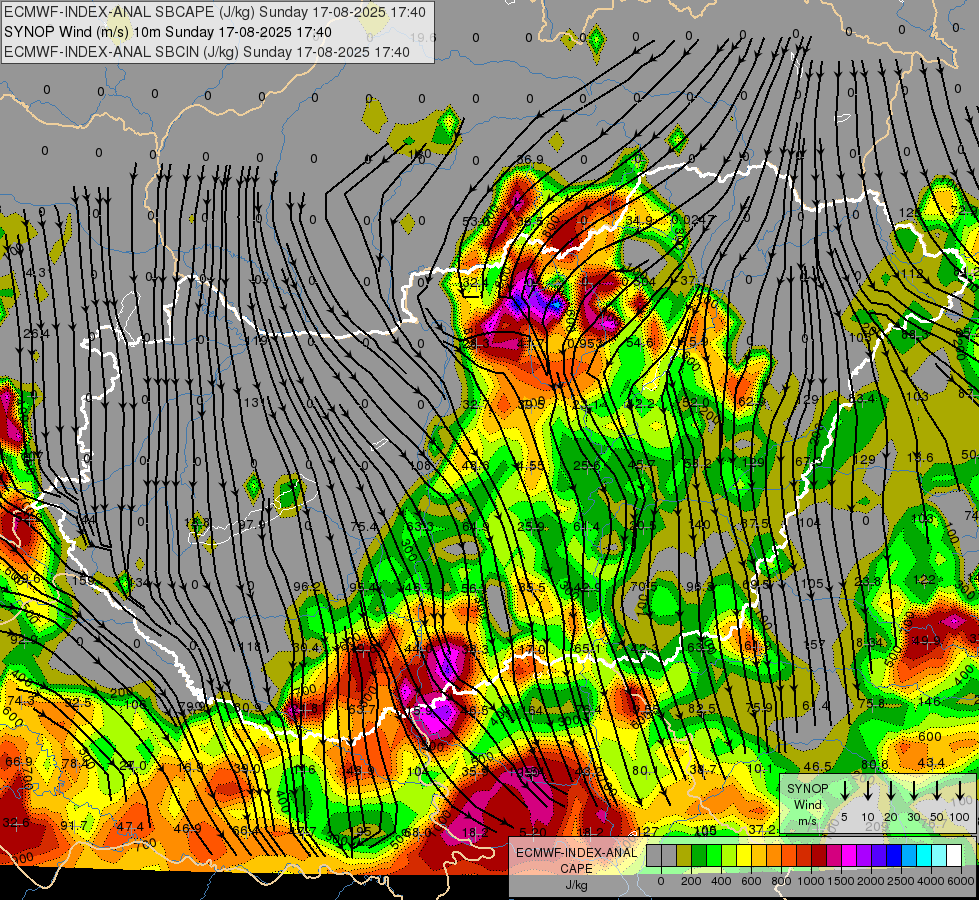Screen dimensions: 979x900
Task: Click the 'J/kg' unit label in the legend
Action: [576, 885]
